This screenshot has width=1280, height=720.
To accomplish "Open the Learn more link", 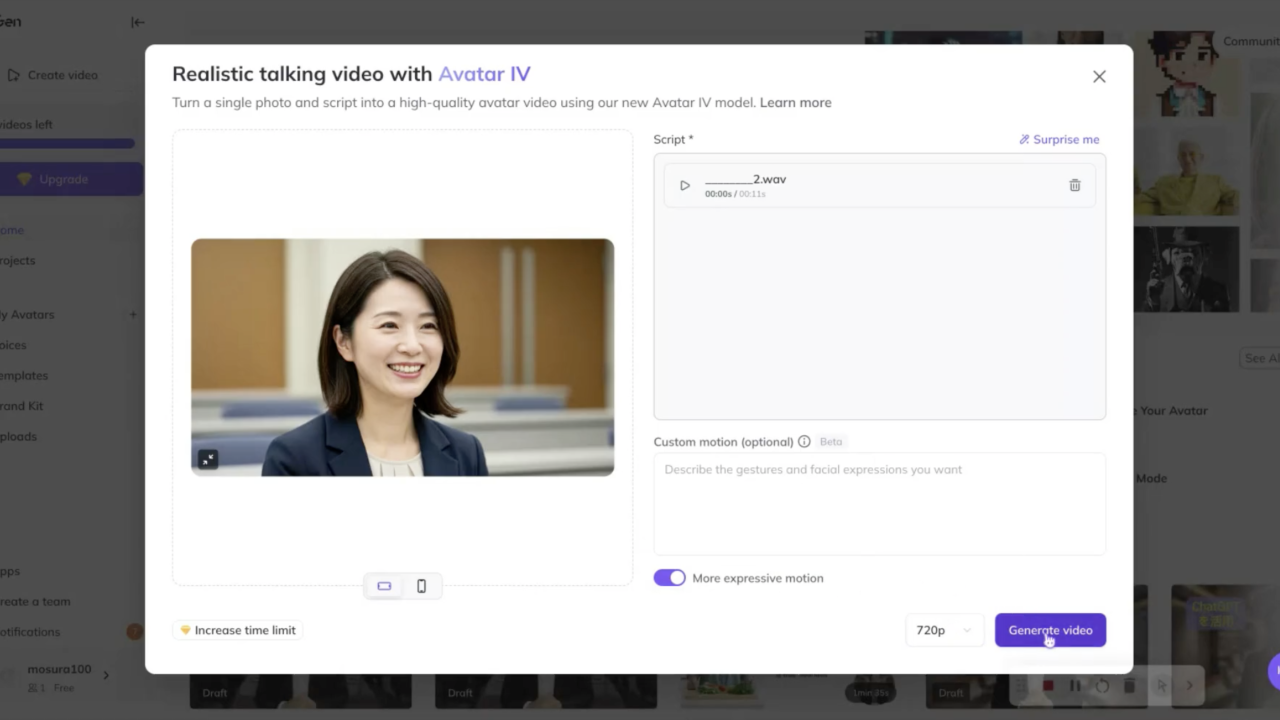I will click(795, 102).
